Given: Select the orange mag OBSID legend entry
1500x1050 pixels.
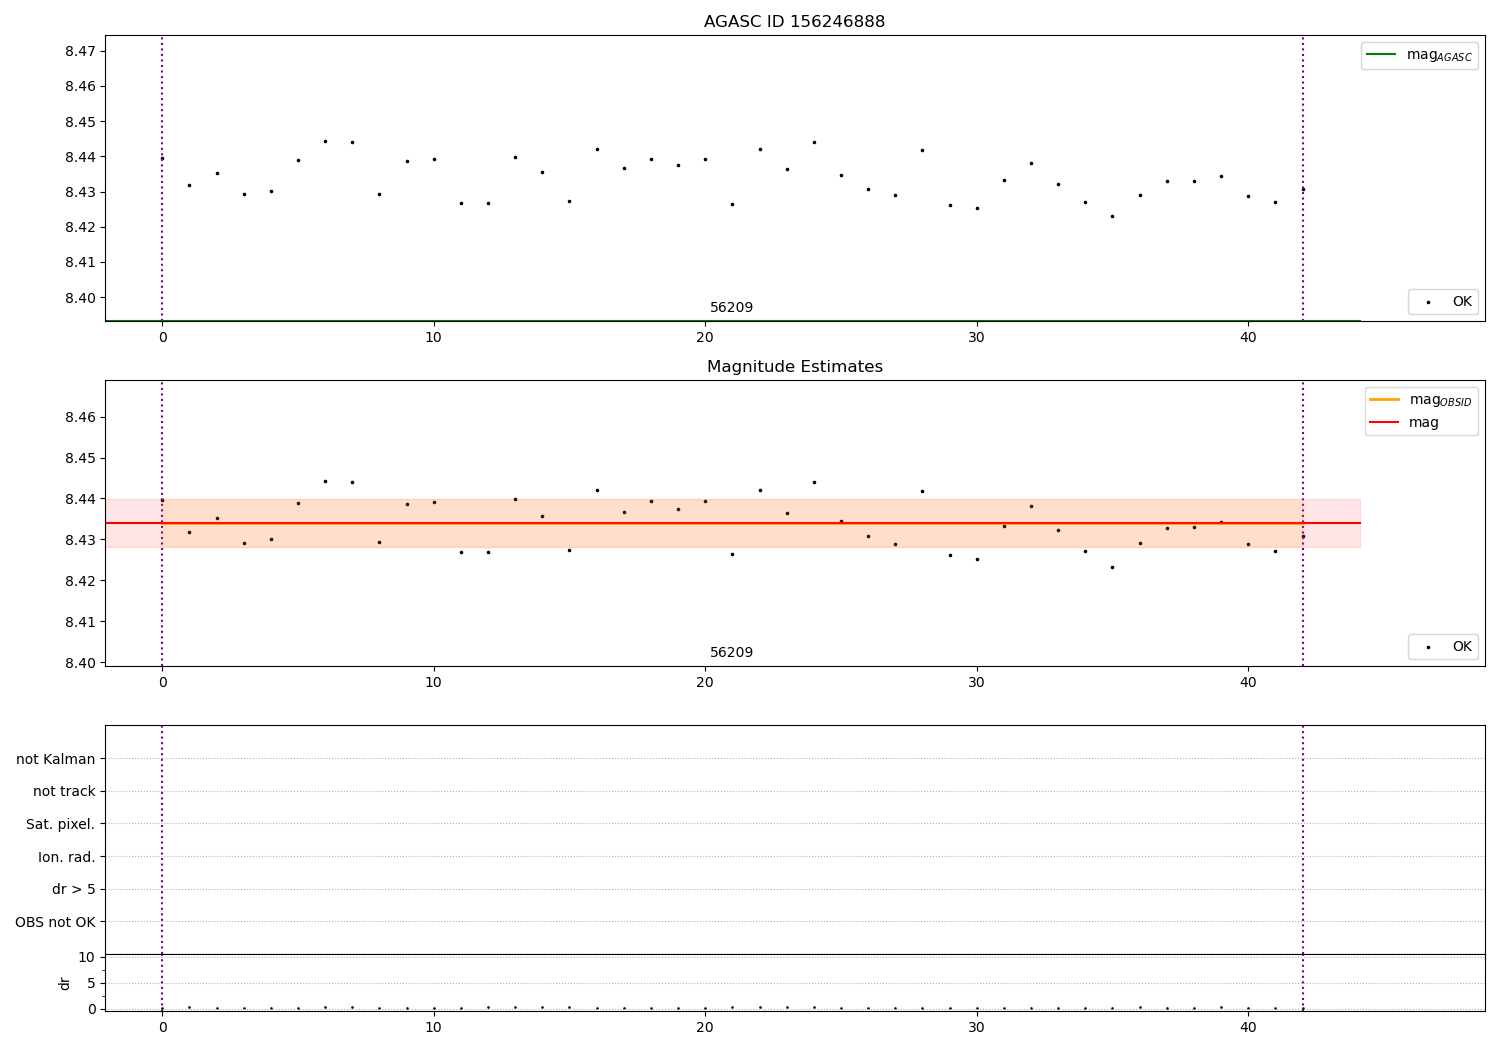Looking at the screenshot, I should [x=1421, y=400].
